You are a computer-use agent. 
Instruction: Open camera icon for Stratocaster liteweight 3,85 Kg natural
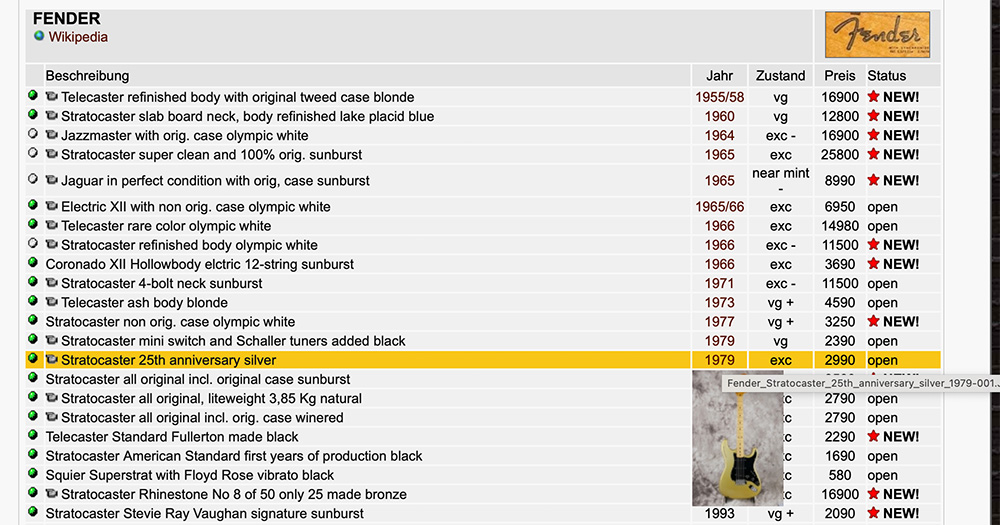click(x=52, y=398)
